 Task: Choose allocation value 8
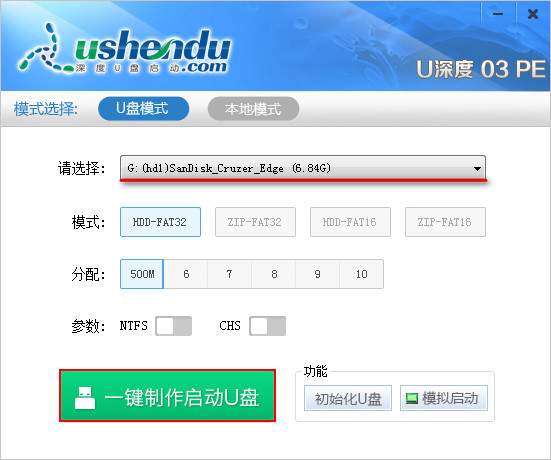pos(274,274)
